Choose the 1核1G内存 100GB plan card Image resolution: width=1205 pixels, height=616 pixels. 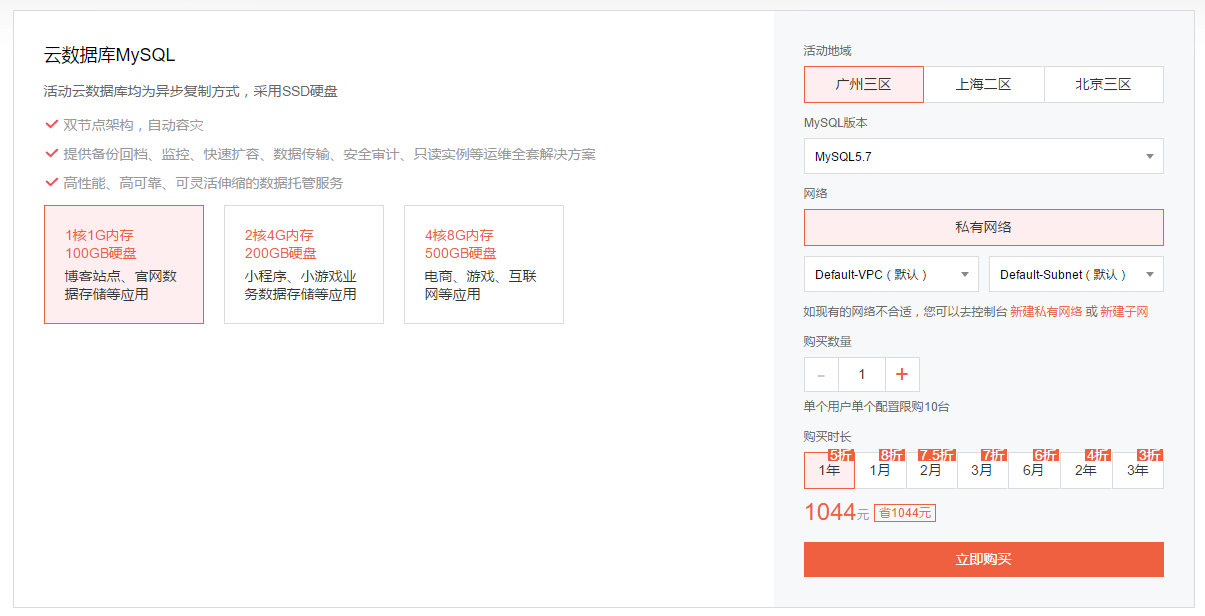coord(124,265)
